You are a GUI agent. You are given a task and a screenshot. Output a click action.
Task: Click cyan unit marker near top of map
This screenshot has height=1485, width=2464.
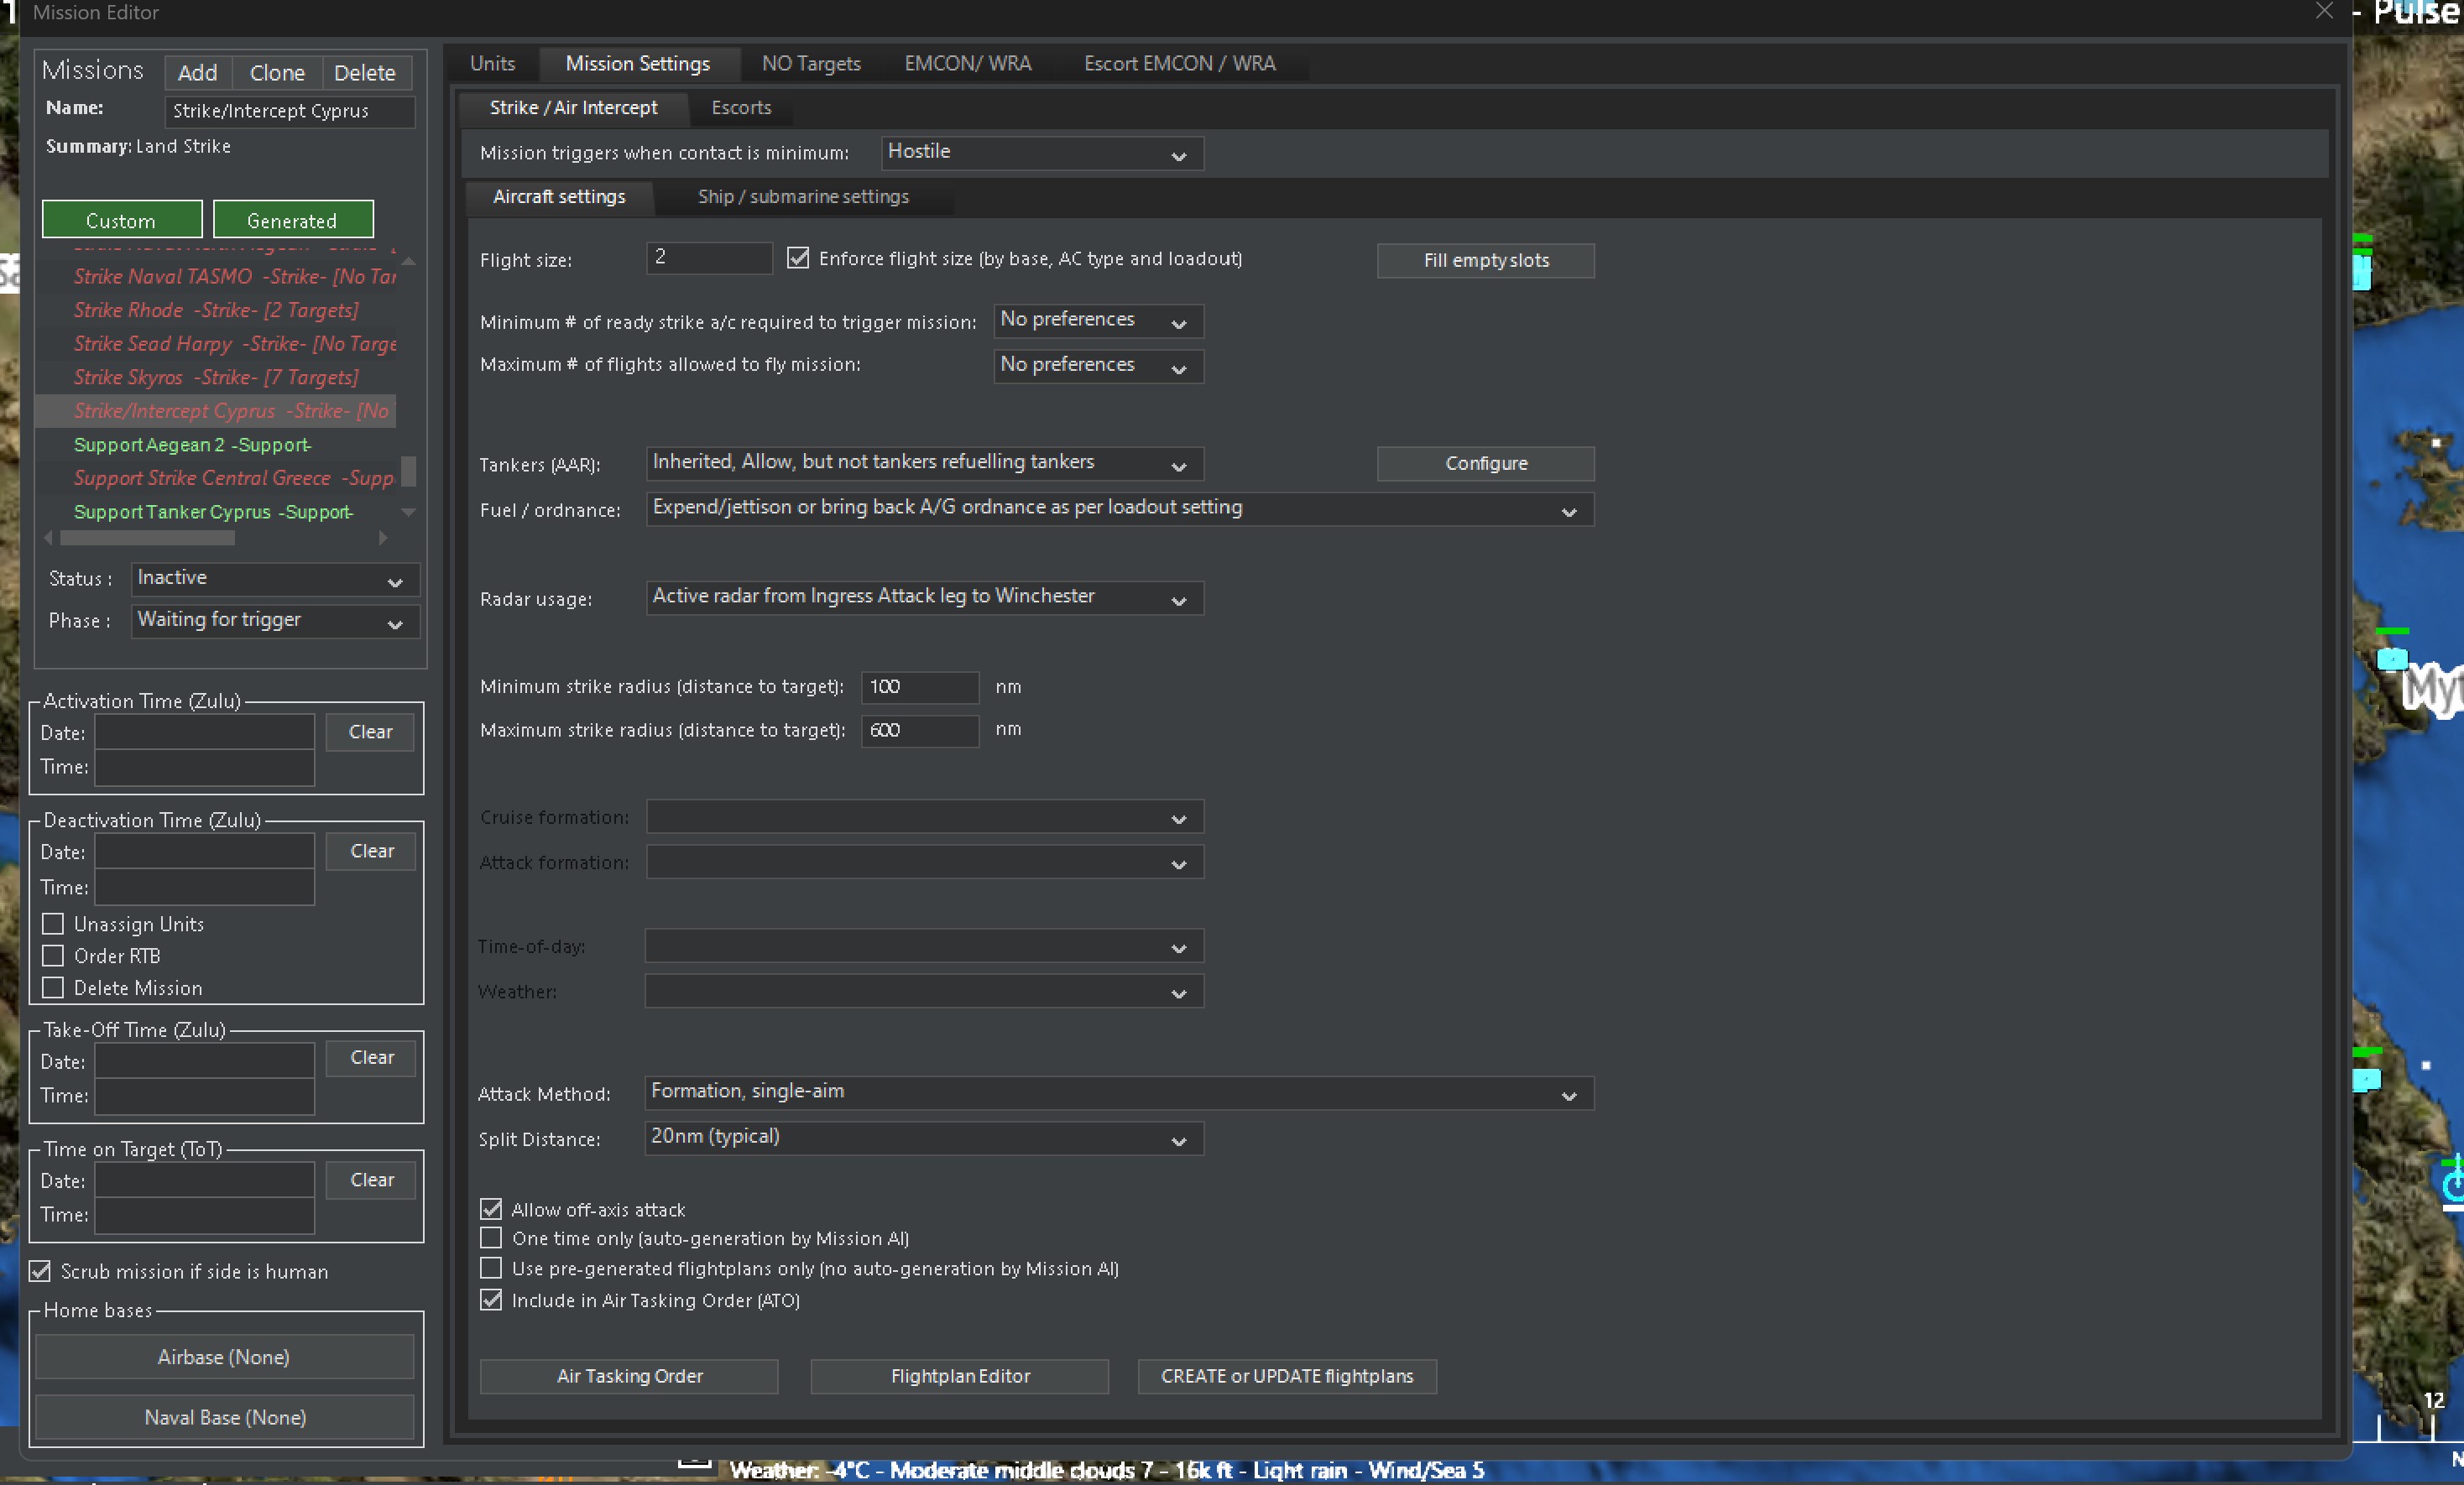pos(2362,270)
